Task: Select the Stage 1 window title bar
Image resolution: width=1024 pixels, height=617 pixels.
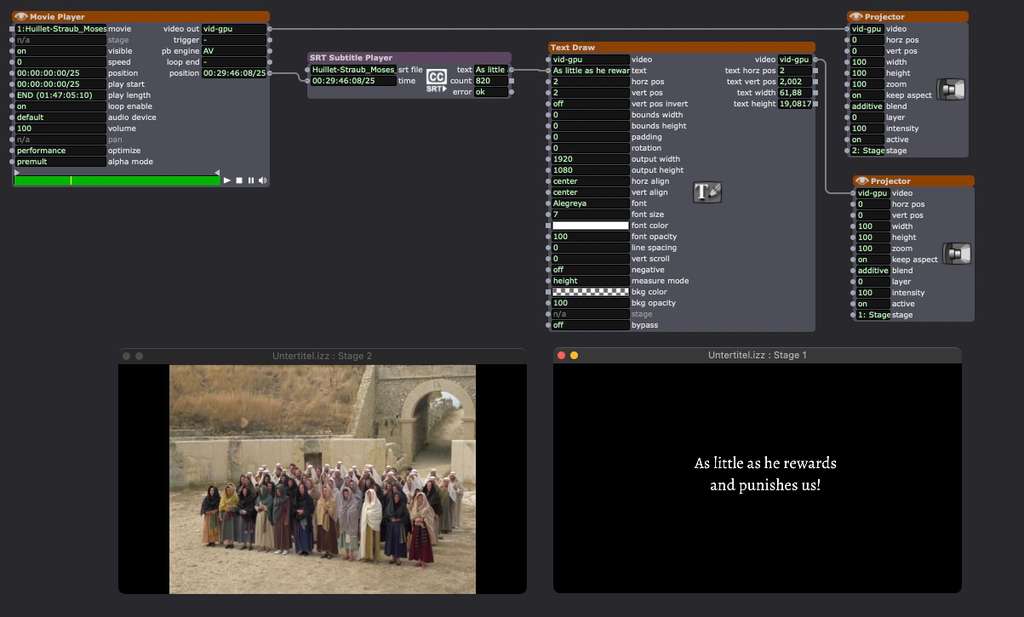Action: click(757, 355)
